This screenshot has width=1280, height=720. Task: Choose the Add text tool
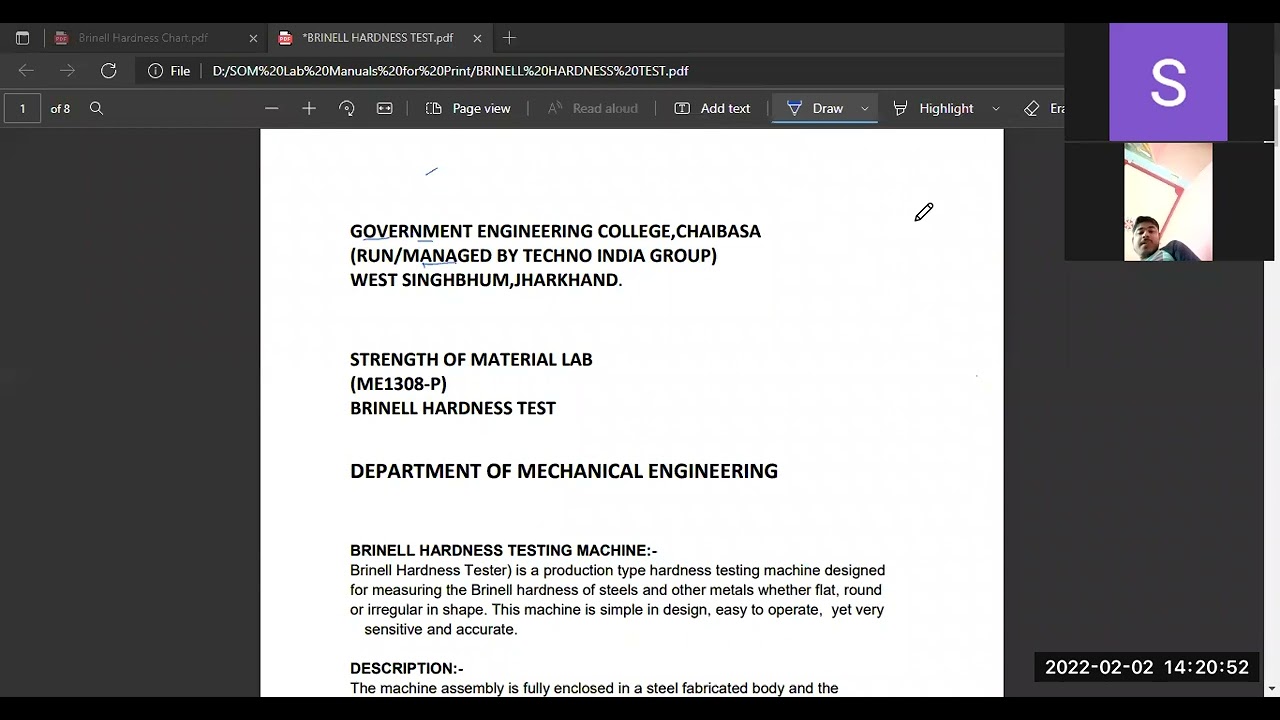pyautogui.click(x=712, y=108)
